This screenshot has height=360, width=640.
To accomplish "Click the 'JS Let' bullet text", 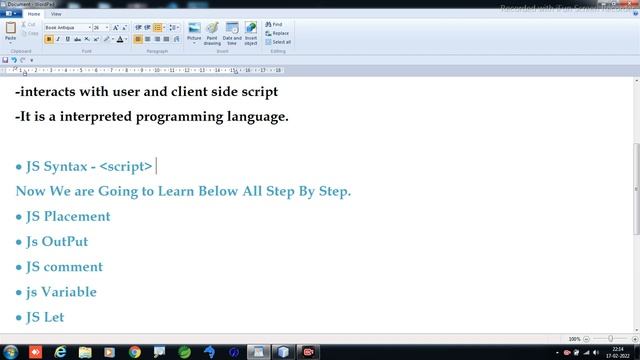I will (x=45, y=318).
